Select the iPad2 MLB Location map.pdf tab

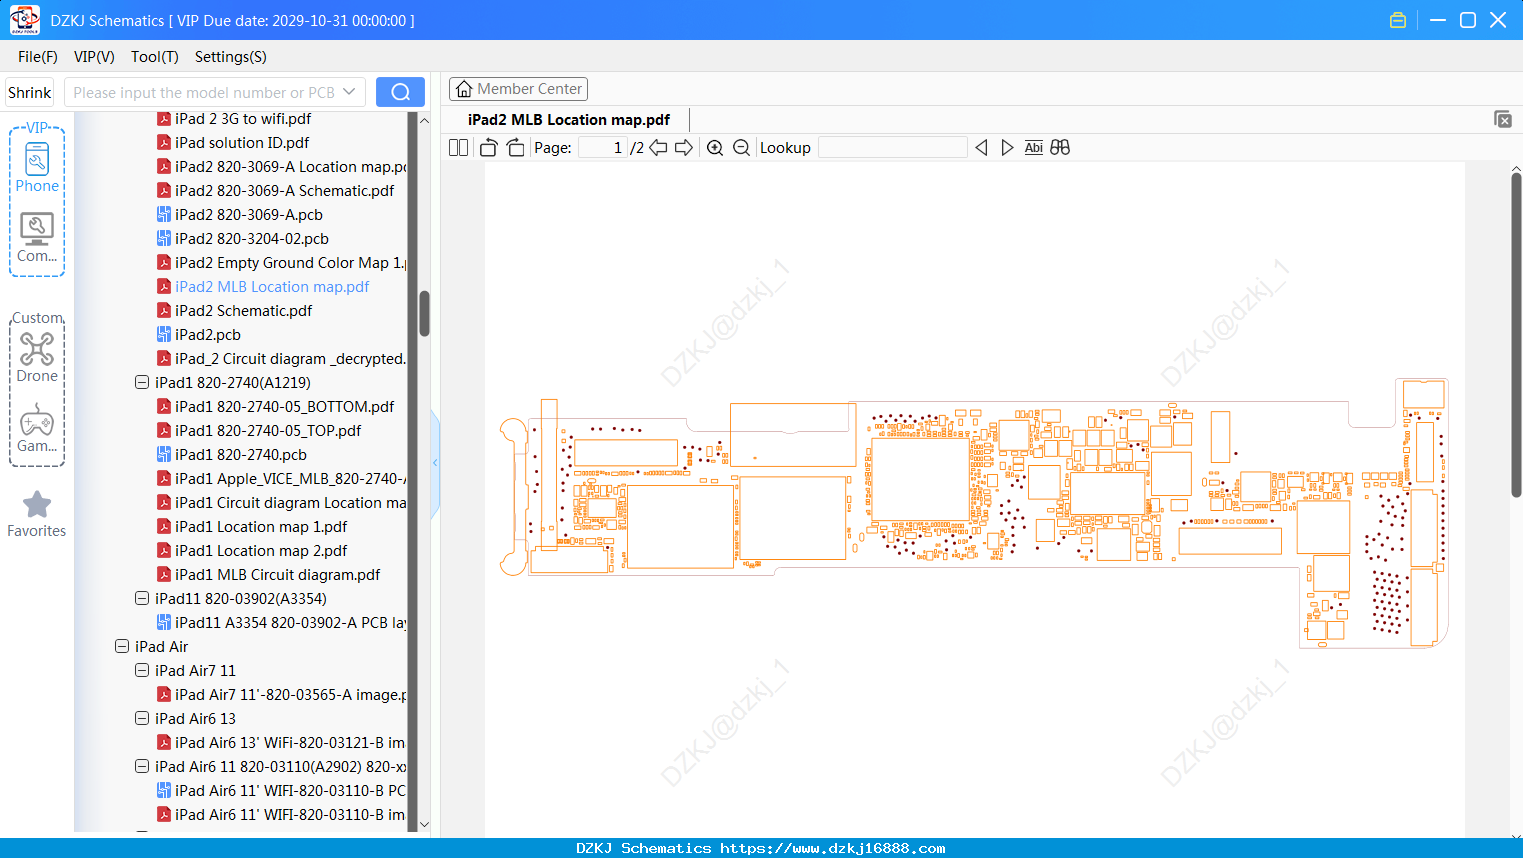click(569, 120)
